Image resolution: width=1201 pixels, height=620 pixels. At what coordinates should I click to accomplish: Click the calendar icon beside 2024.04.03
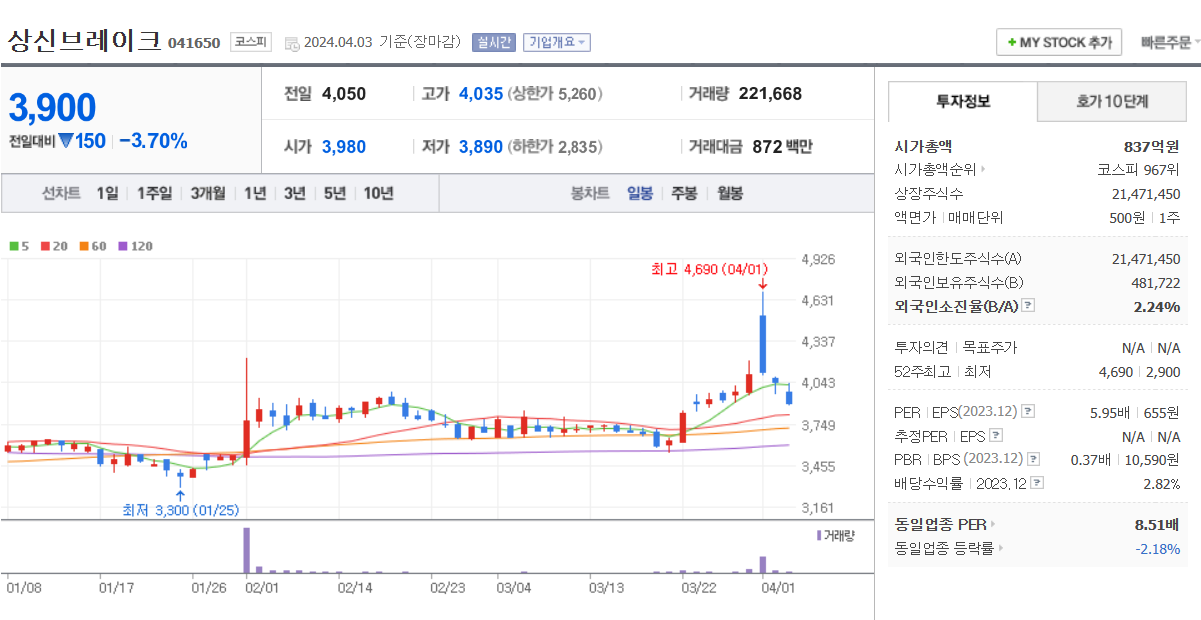point(291,43)
